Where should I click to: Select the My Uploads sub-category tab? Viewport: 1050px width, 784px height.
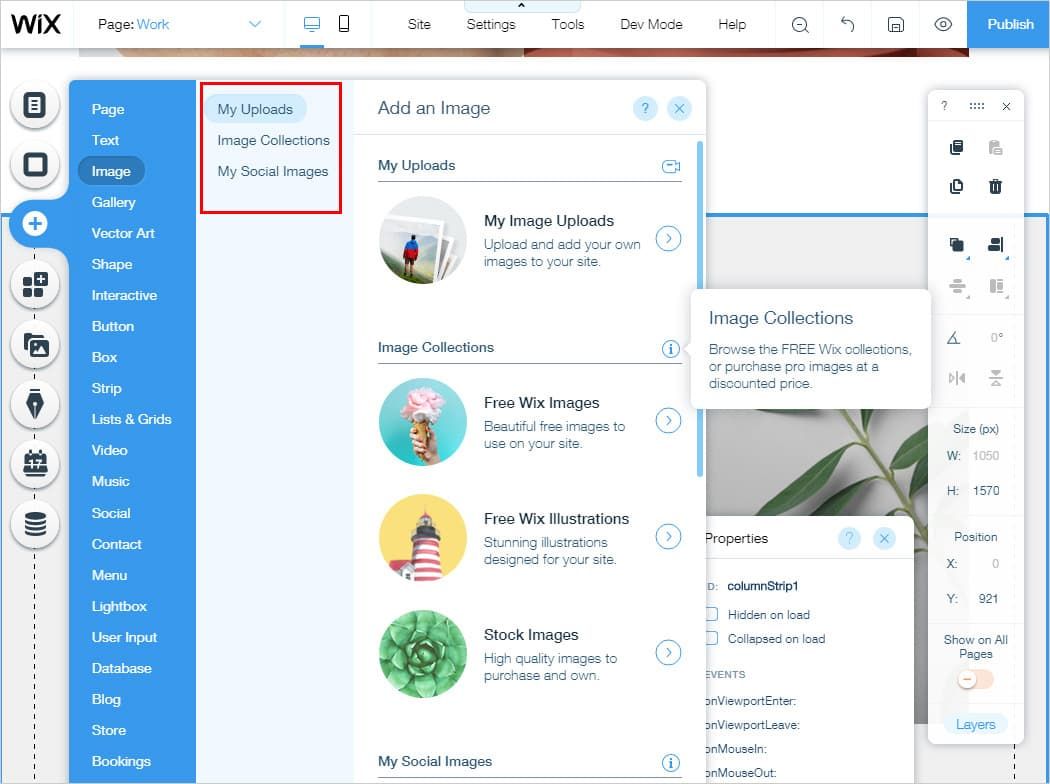255,109
